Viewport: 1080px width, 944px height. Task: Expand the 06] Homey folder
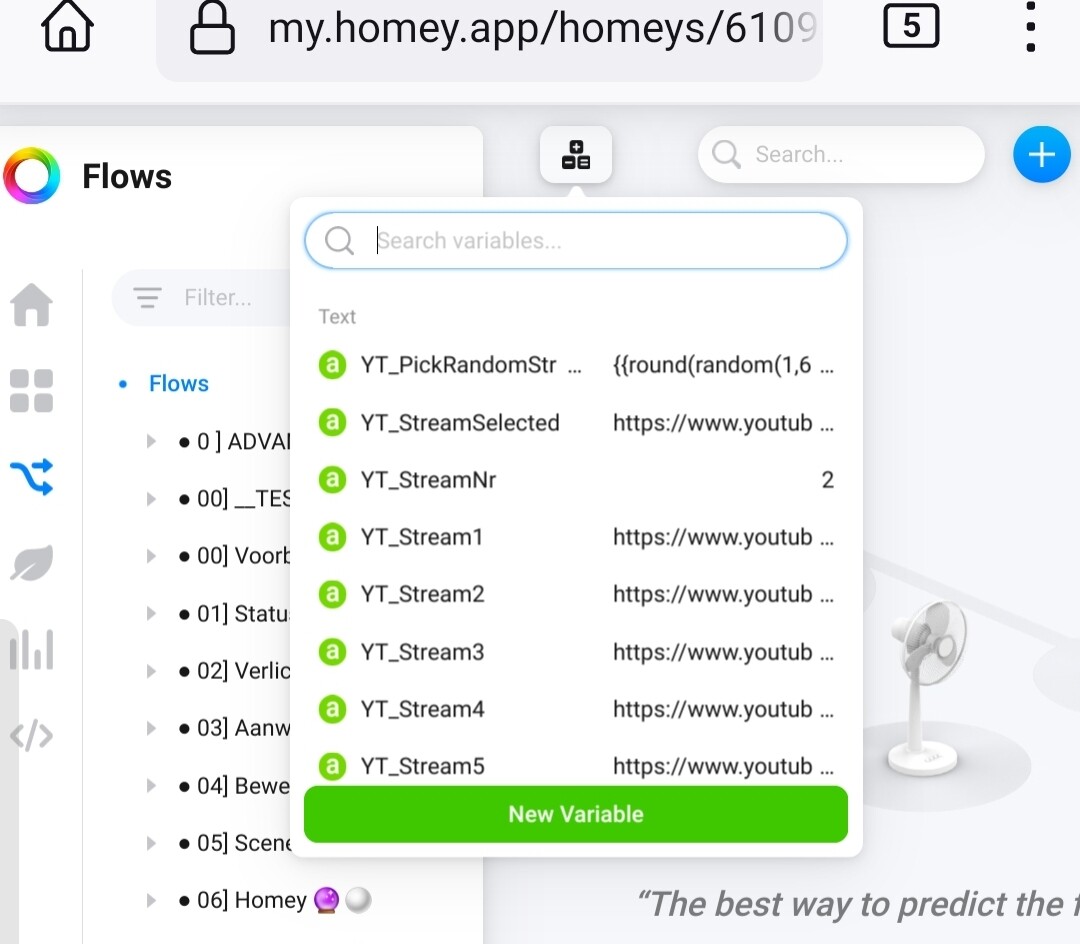click(x=152, y=900)
